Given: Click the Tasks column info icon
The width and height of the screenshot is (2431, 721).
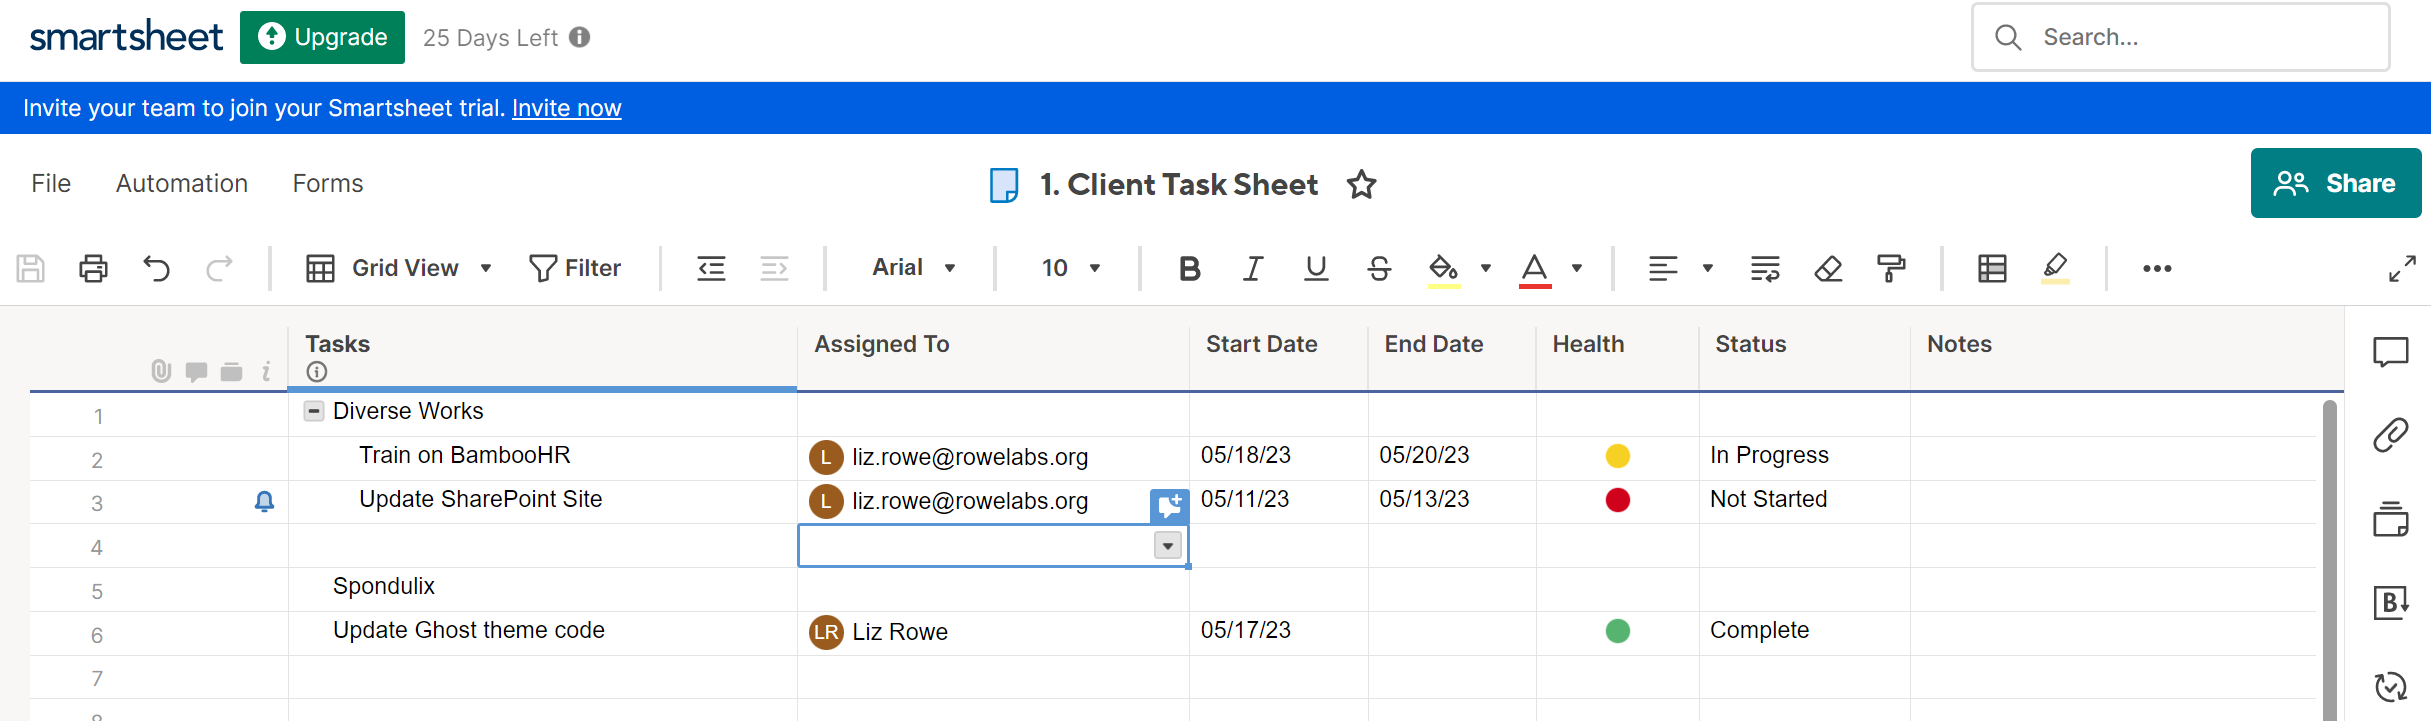Looking at the screenshot, I should tap(317, 372).
